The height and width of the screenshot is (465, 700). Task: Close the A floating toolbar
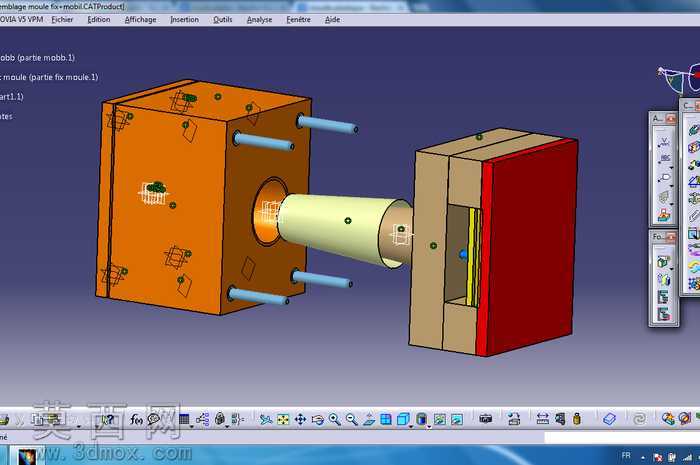(671, 119)
